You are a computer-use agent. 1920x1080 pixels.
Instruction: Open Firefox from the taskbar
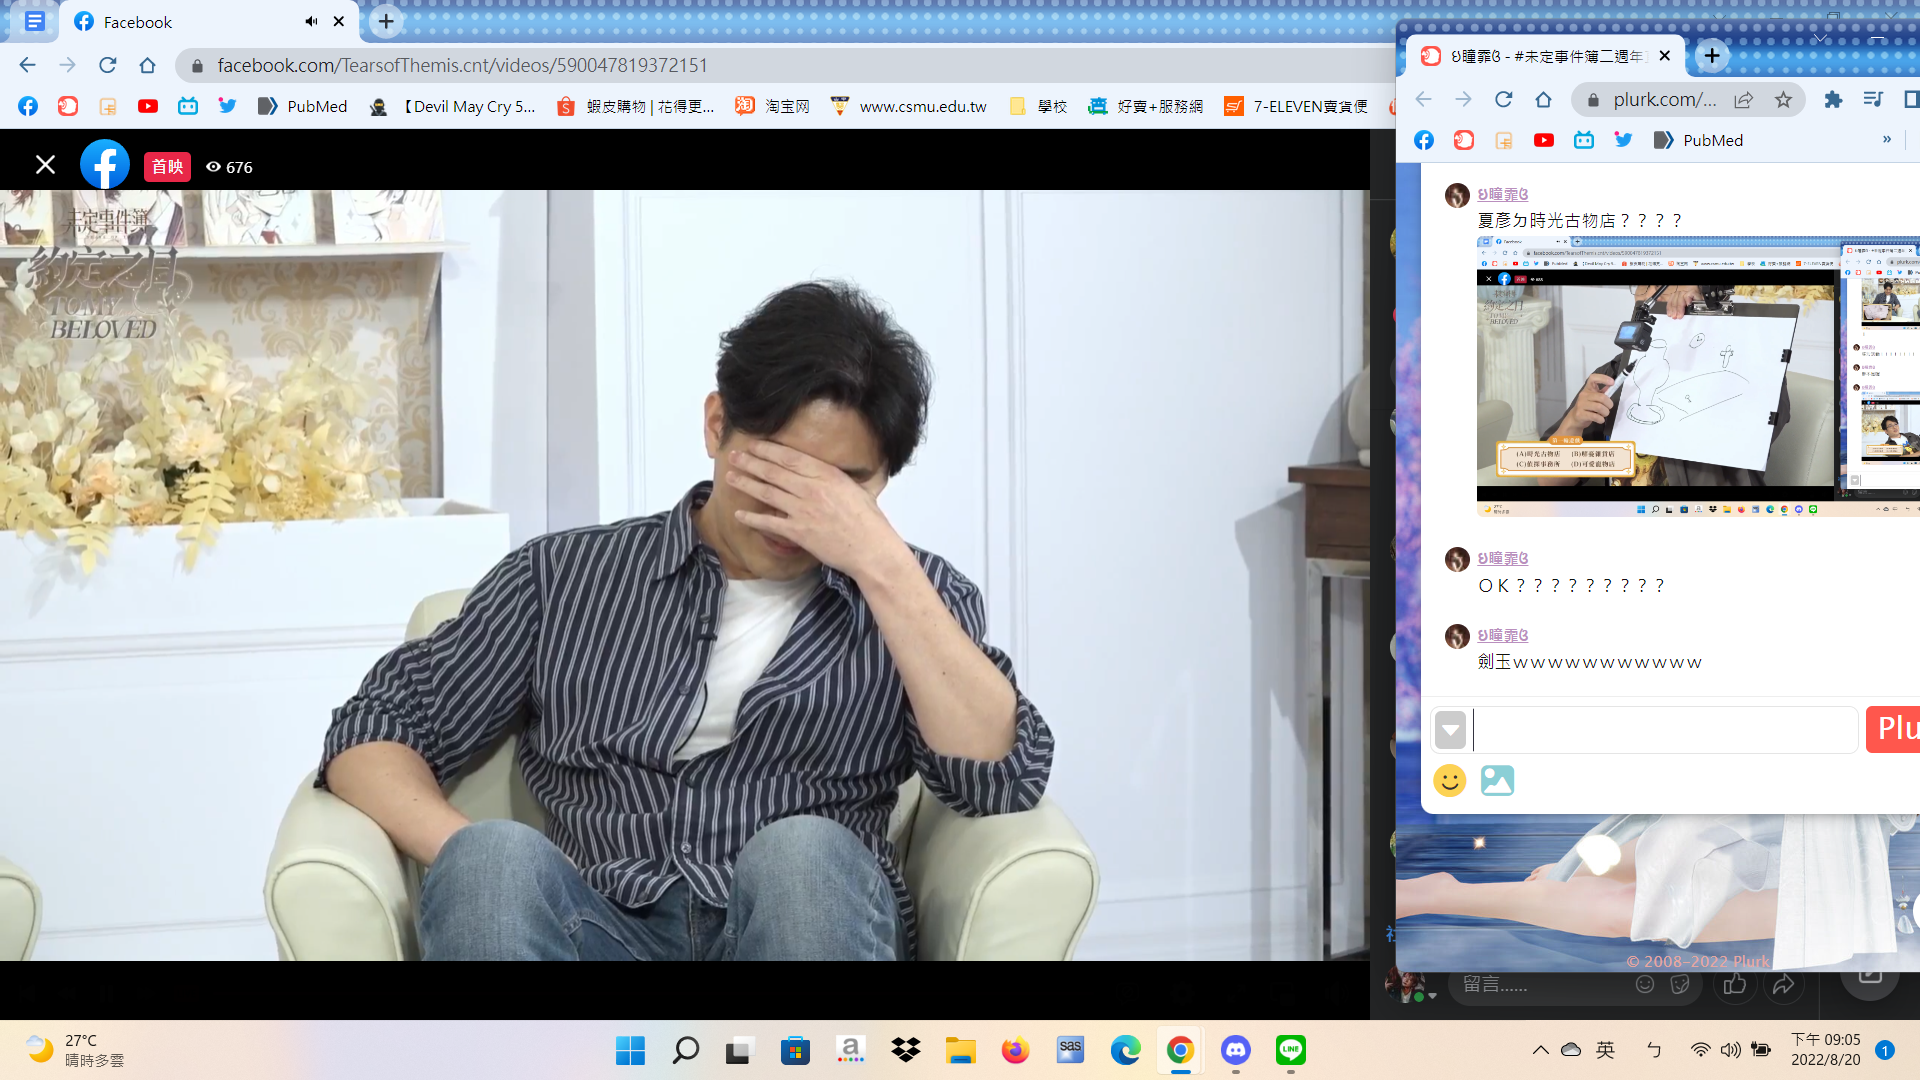pos(1015,1050)
